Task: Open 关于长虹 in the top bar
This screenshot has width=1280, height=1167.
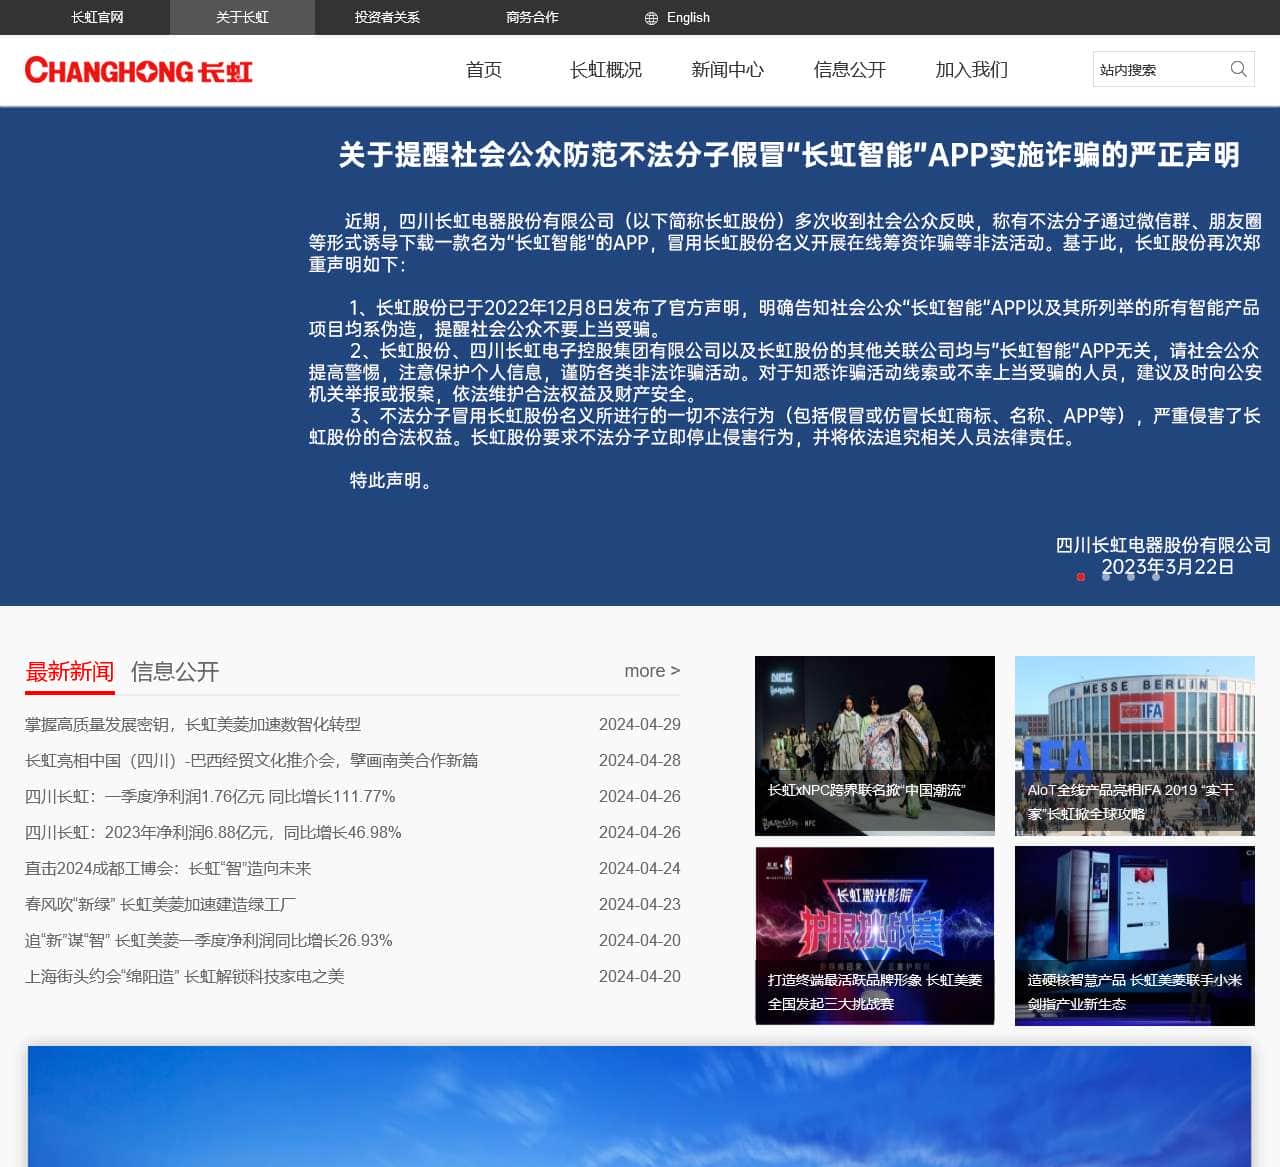Action: [242, 17]
